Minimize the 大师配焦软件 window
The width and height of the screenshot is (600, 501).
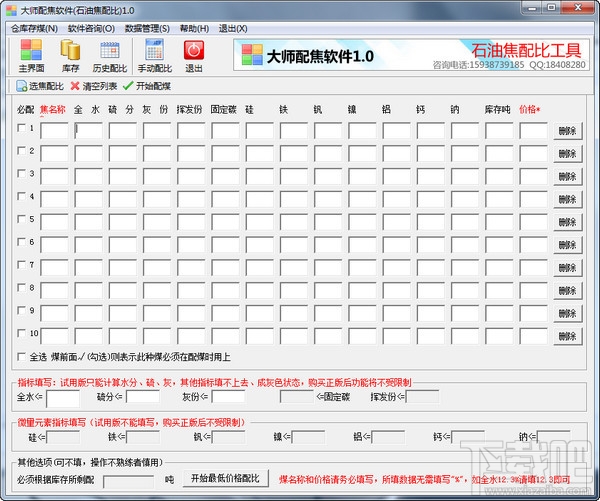(x=532, y=8)
